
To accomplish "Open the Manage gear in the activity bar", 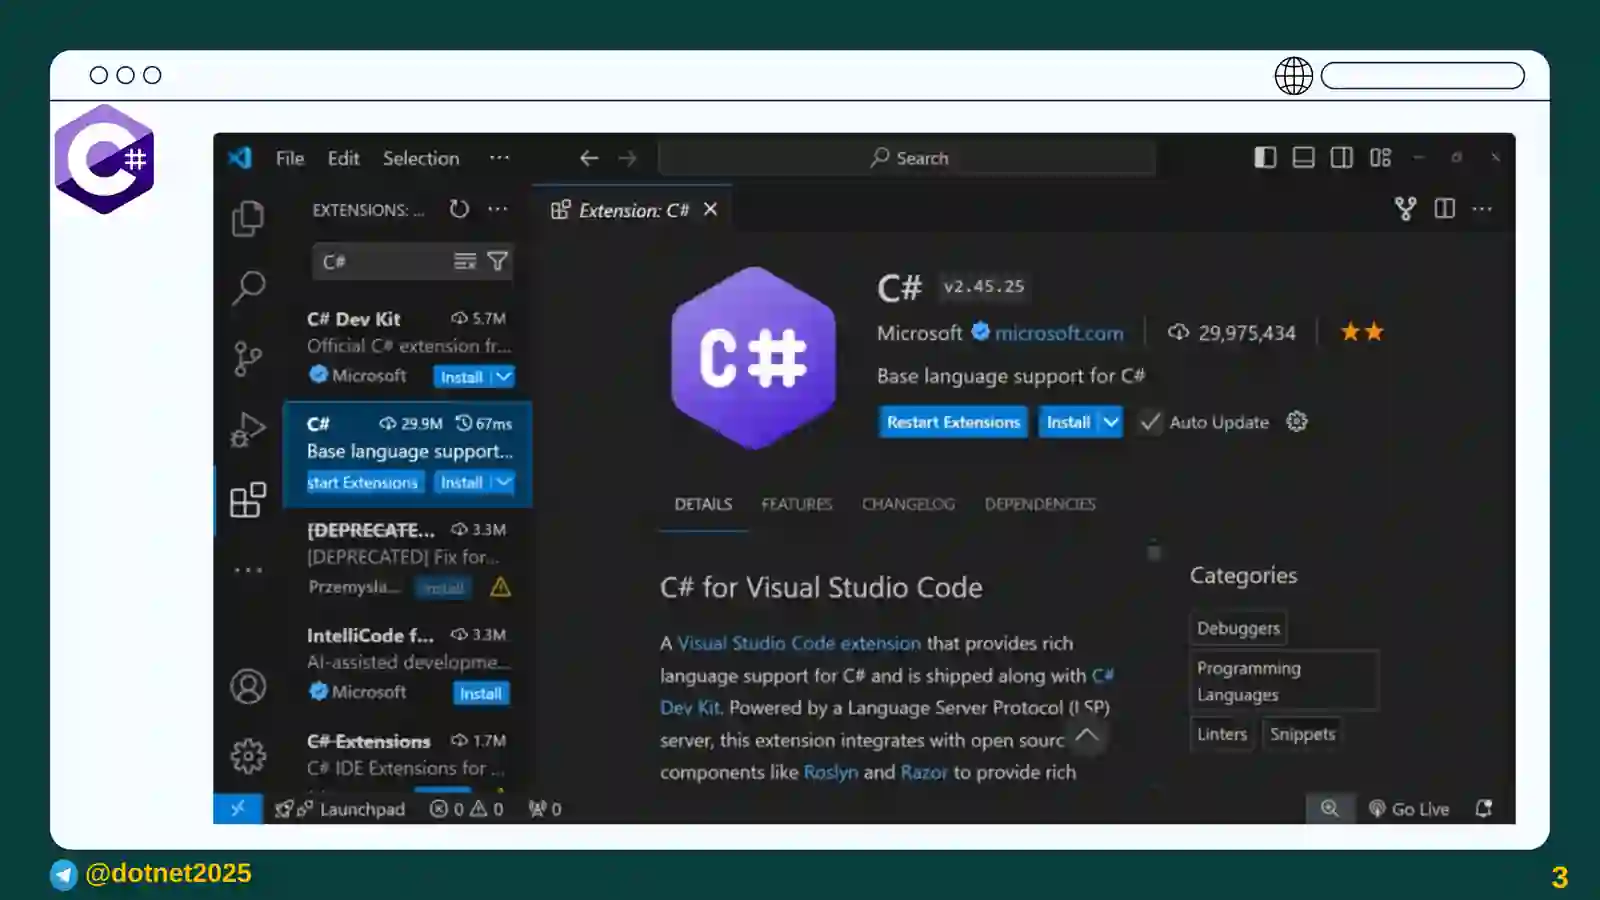I will coord(248,756).
